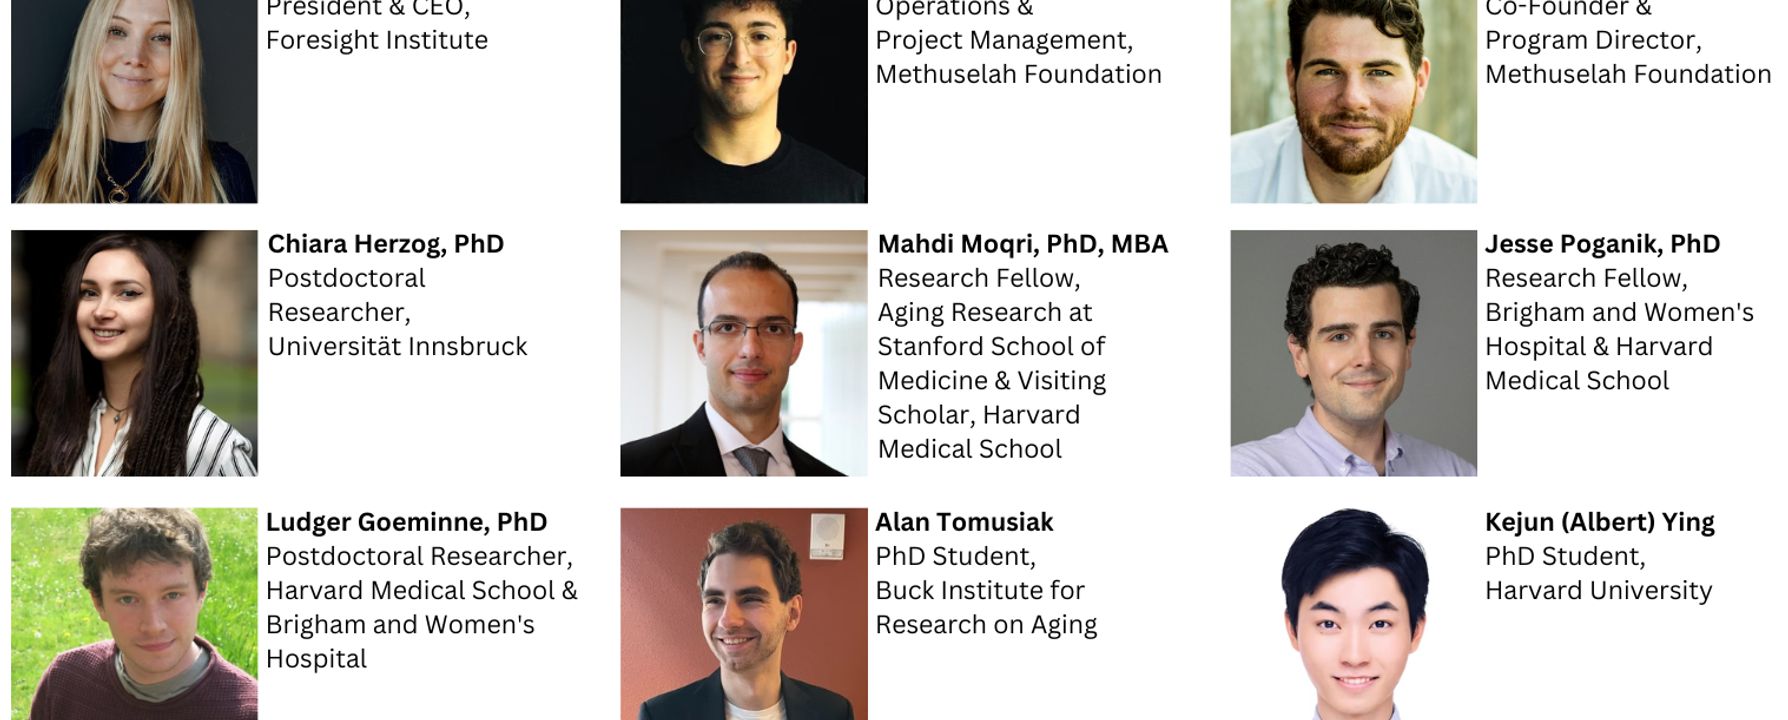
Task: Click the Co-Founder & Program Director photo
Action: [x=1353, y=100]
